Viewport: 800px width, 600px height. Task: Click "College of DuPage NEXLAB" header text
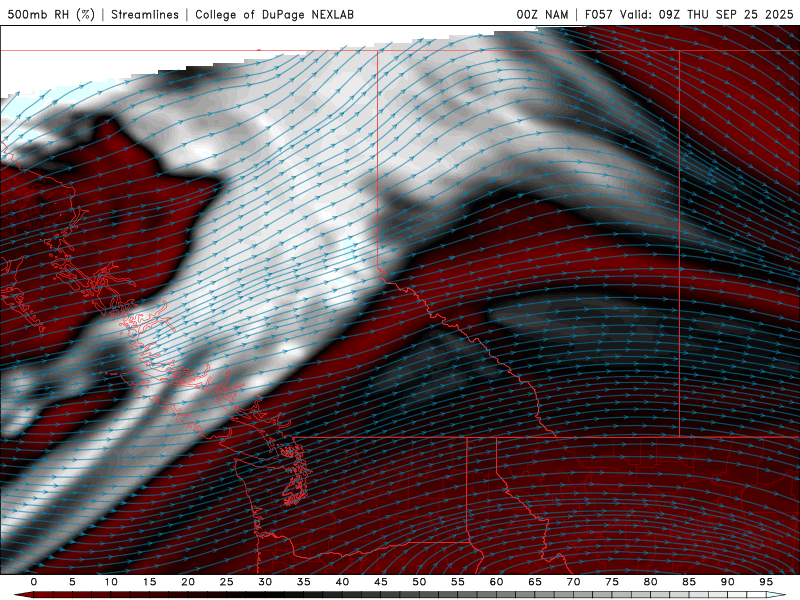(x=274, y=14)
